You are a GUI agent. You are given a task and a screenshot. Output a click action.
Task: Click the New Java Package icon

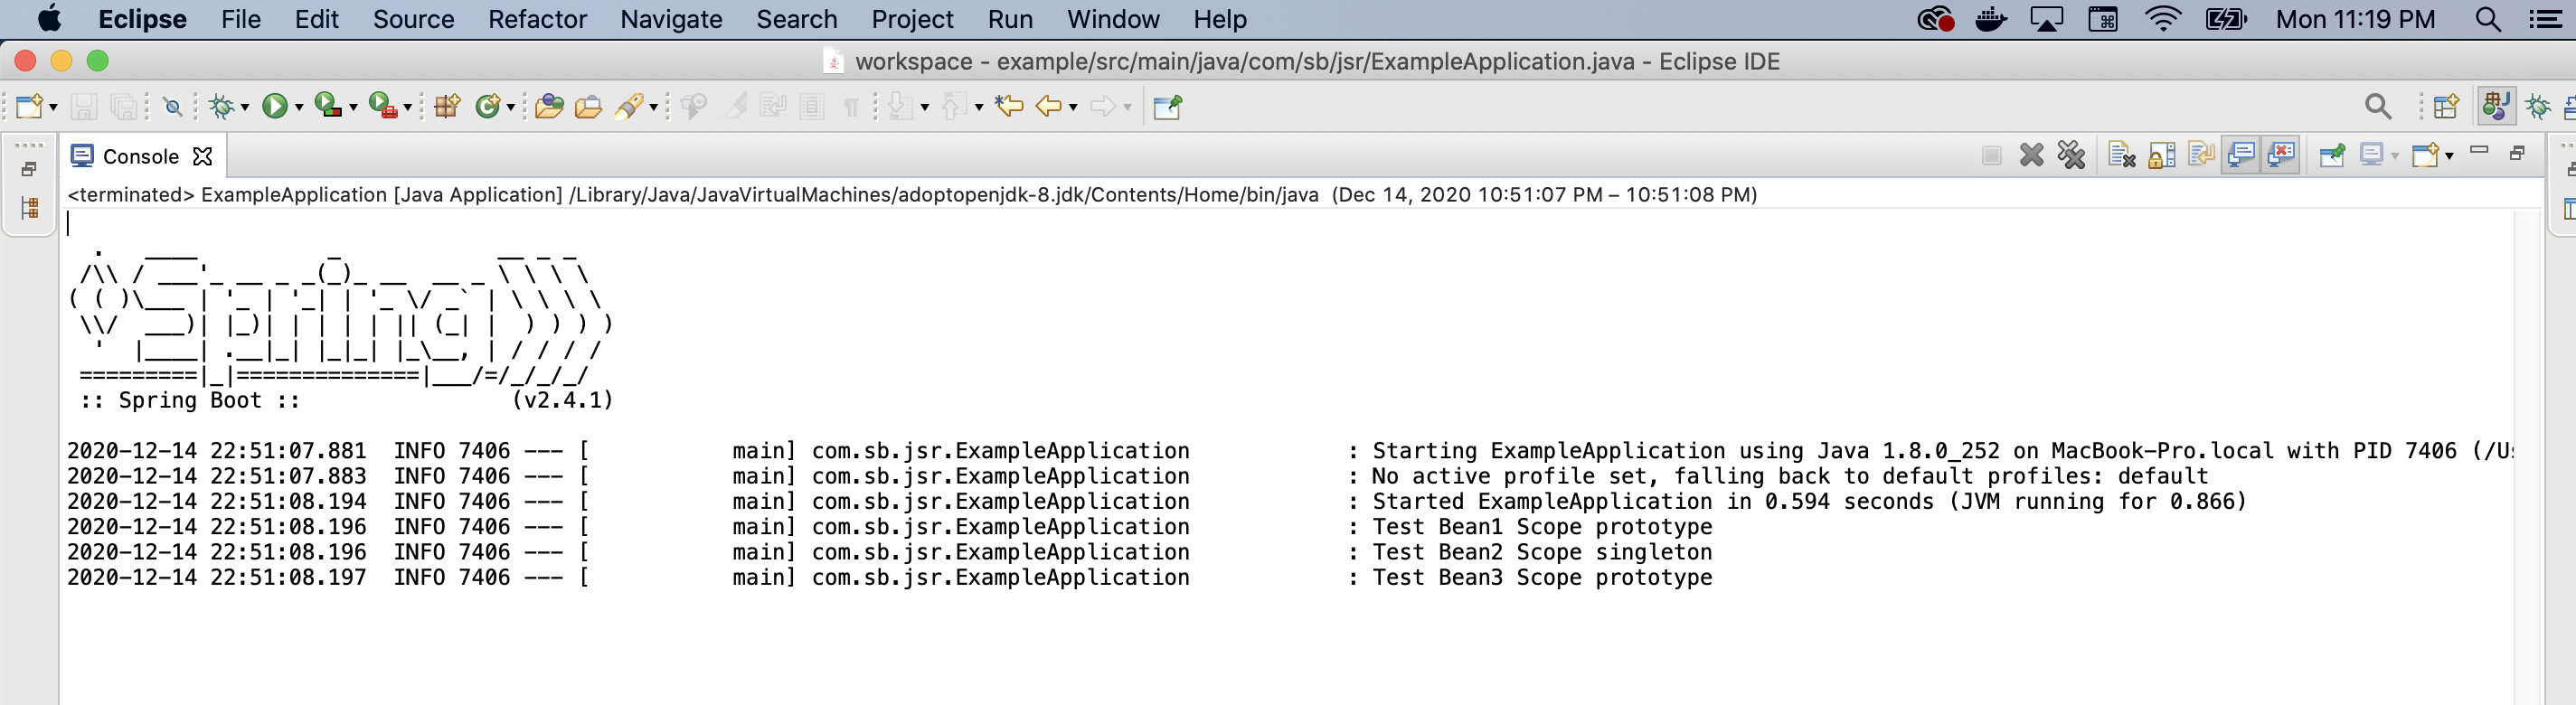pyautogui.click(x=446, y=106)
